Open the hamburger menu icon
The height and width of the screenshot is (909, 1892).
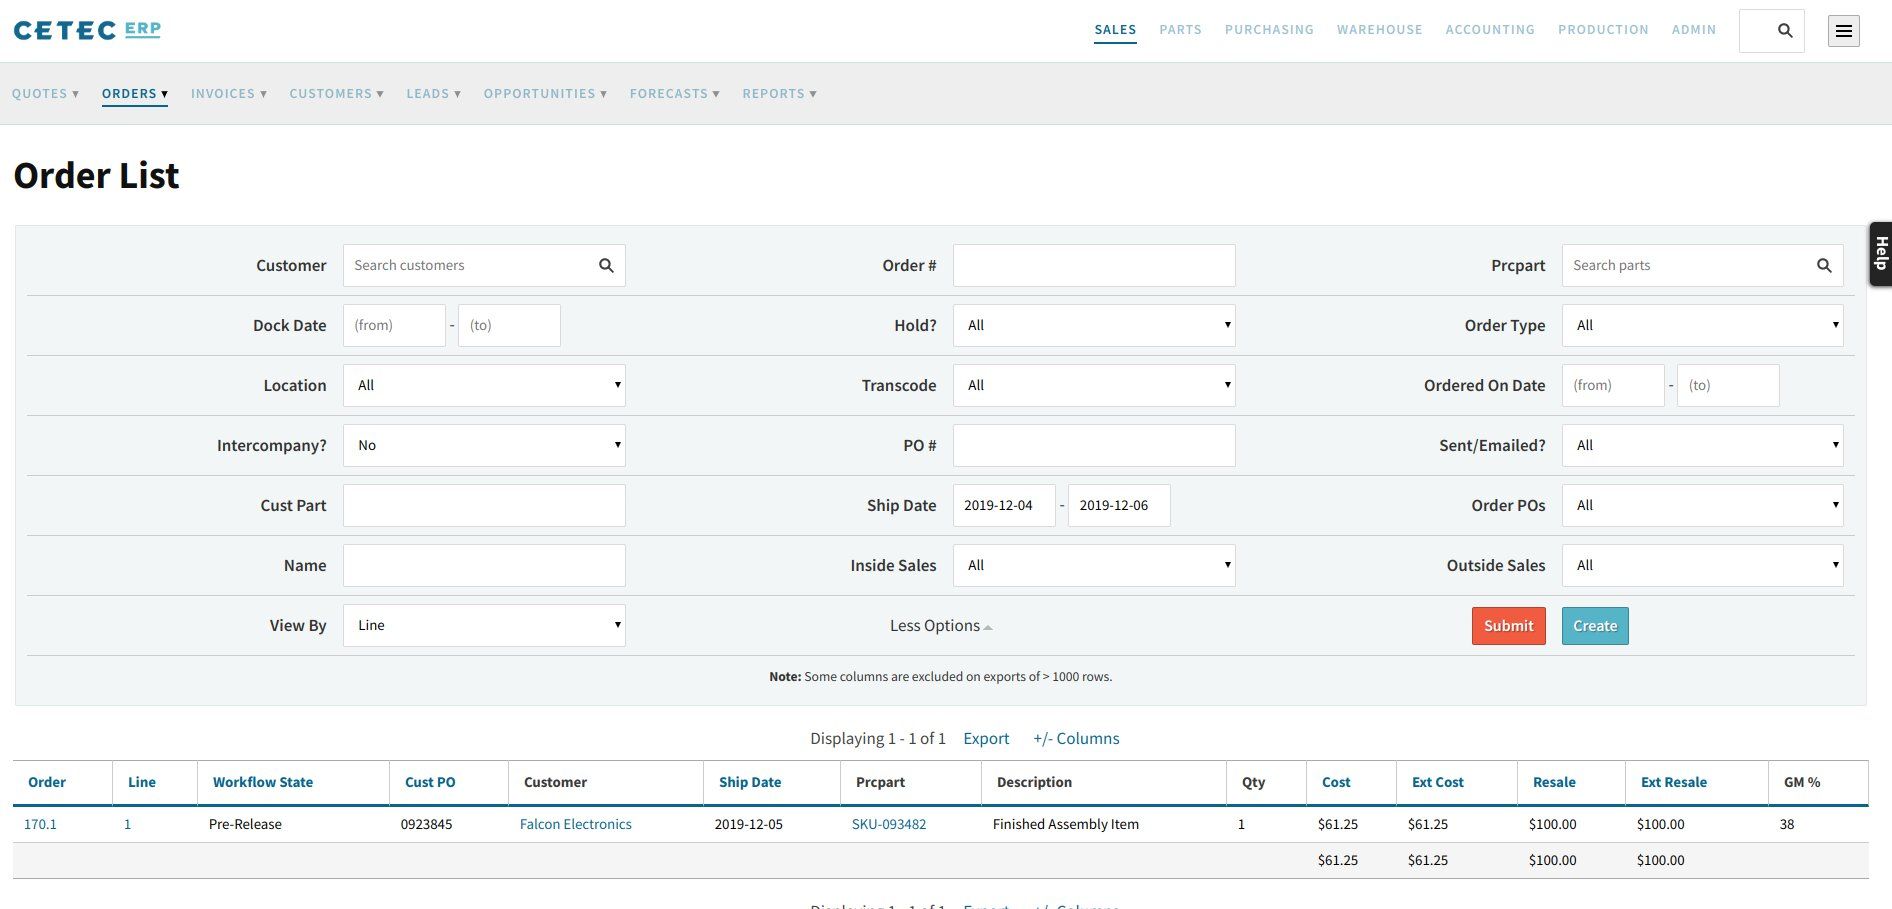pyautogui.click(x=1843, y=31)
